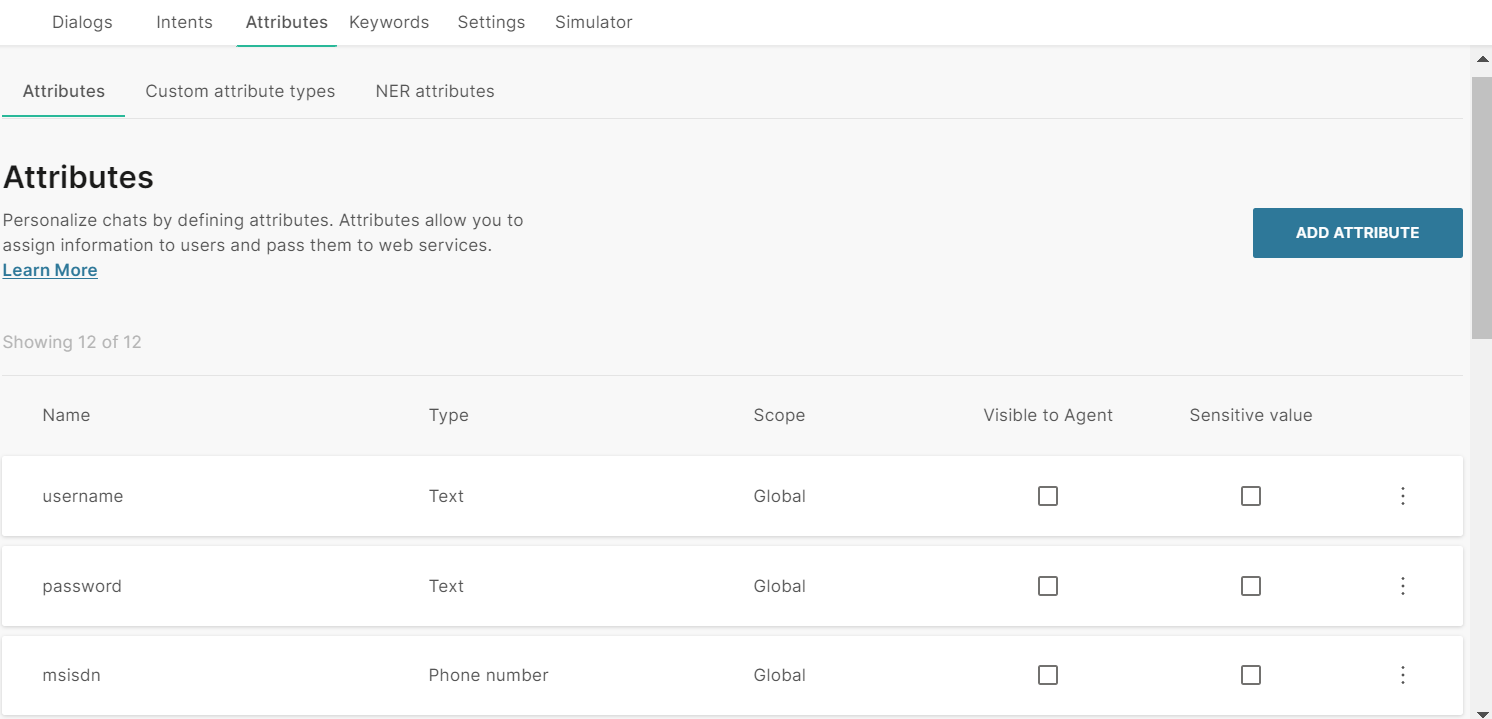Open the Settings tab
Image resolution: width=1492 pixels, height=719 pixels.
coord(491,22)
